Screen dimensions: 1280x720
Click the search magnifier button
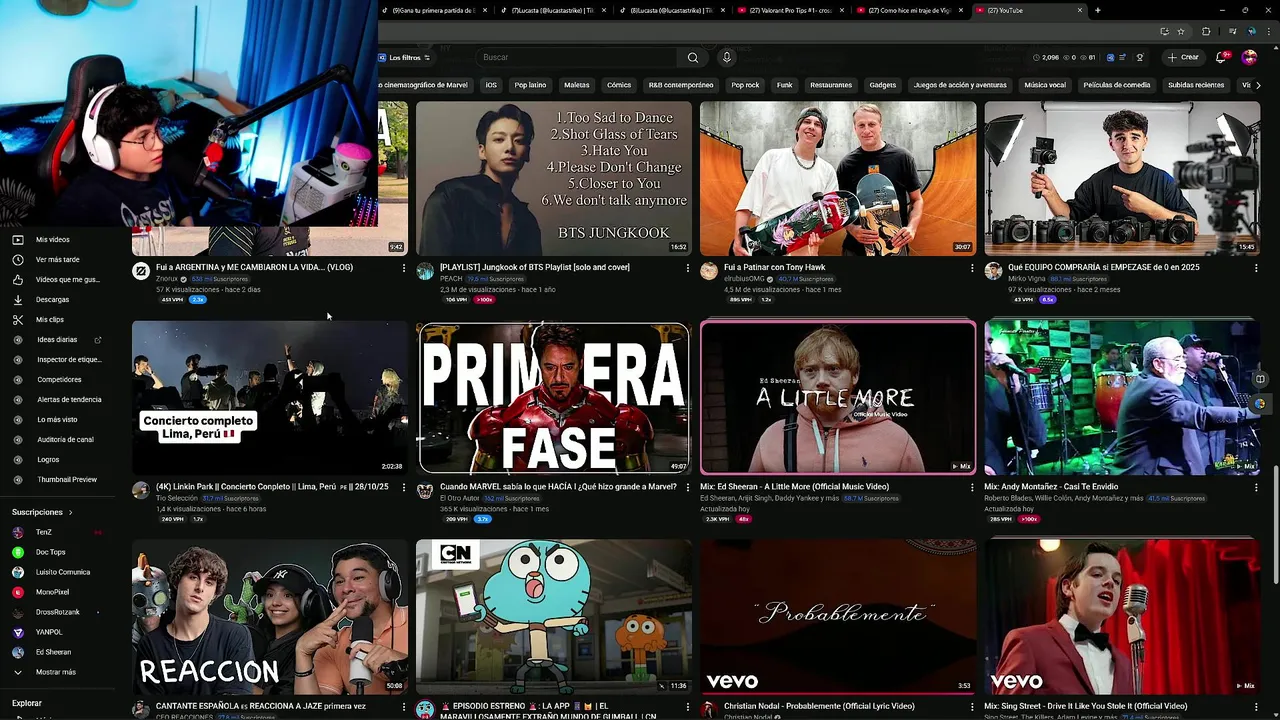tap(693, 58)
